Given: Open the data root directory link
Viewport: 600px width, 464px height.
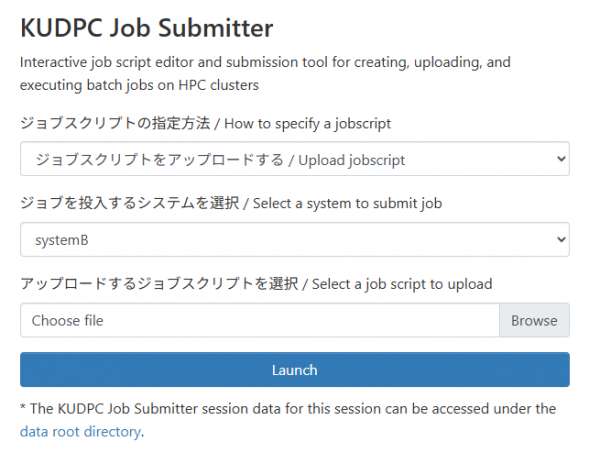Looking at the screenshot, I should coord(80,431).
